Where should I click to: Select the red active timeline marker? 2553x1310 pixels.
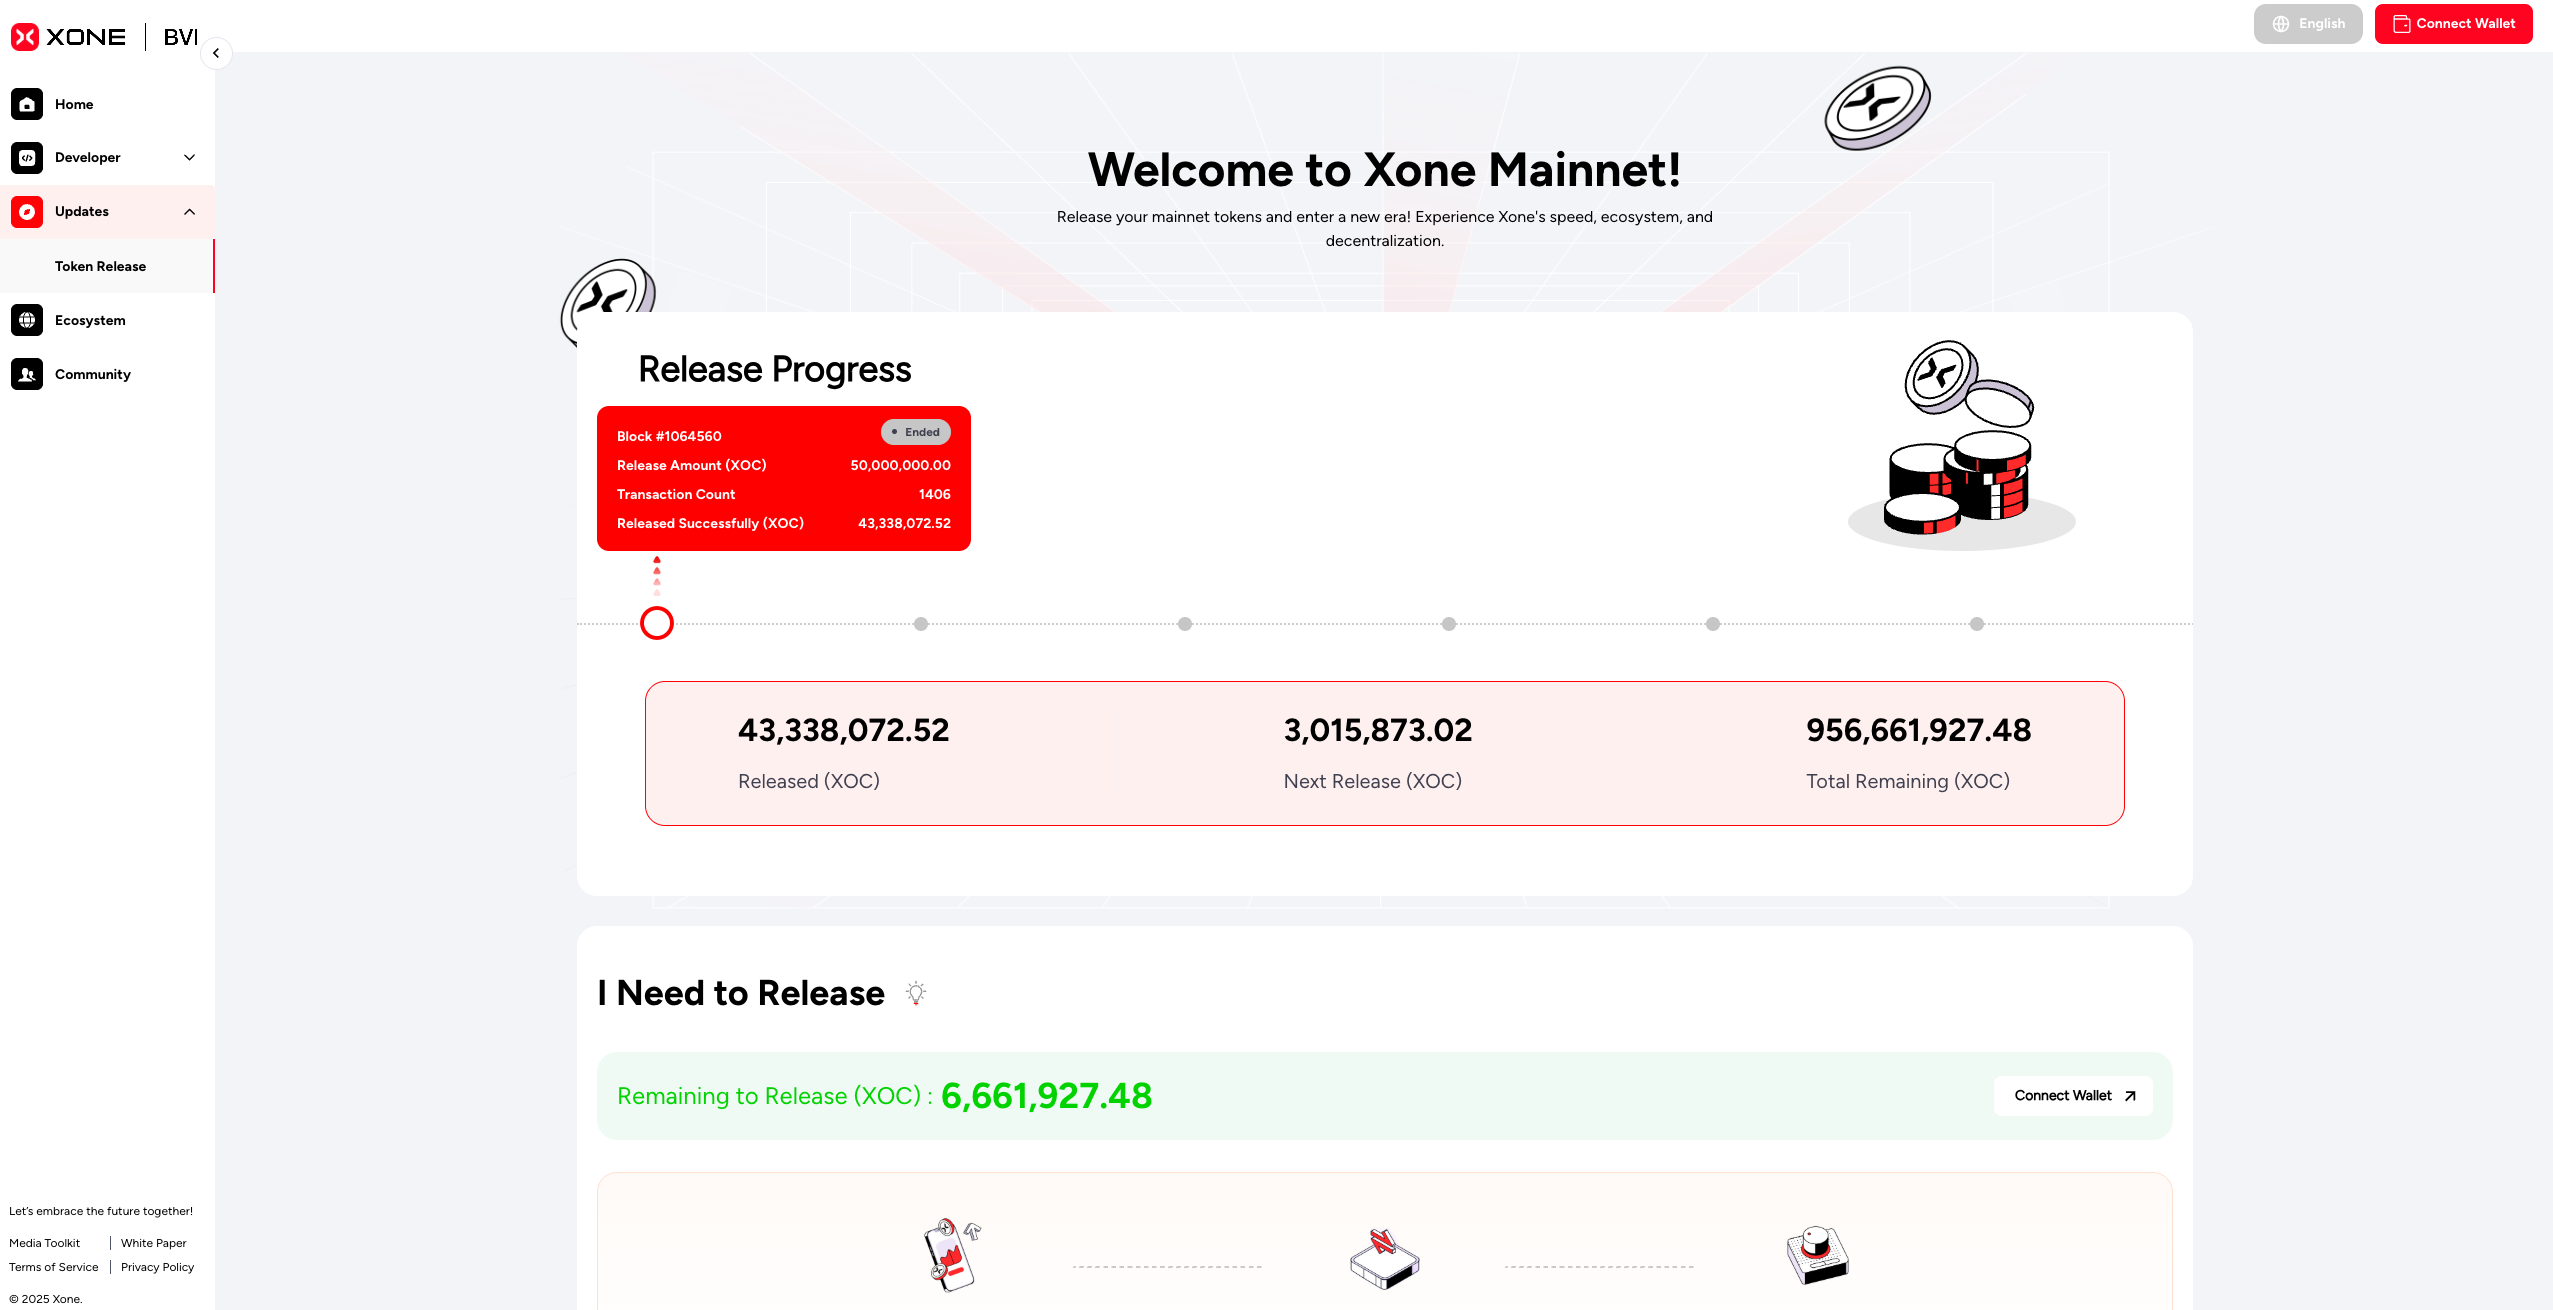click(657, 624)
